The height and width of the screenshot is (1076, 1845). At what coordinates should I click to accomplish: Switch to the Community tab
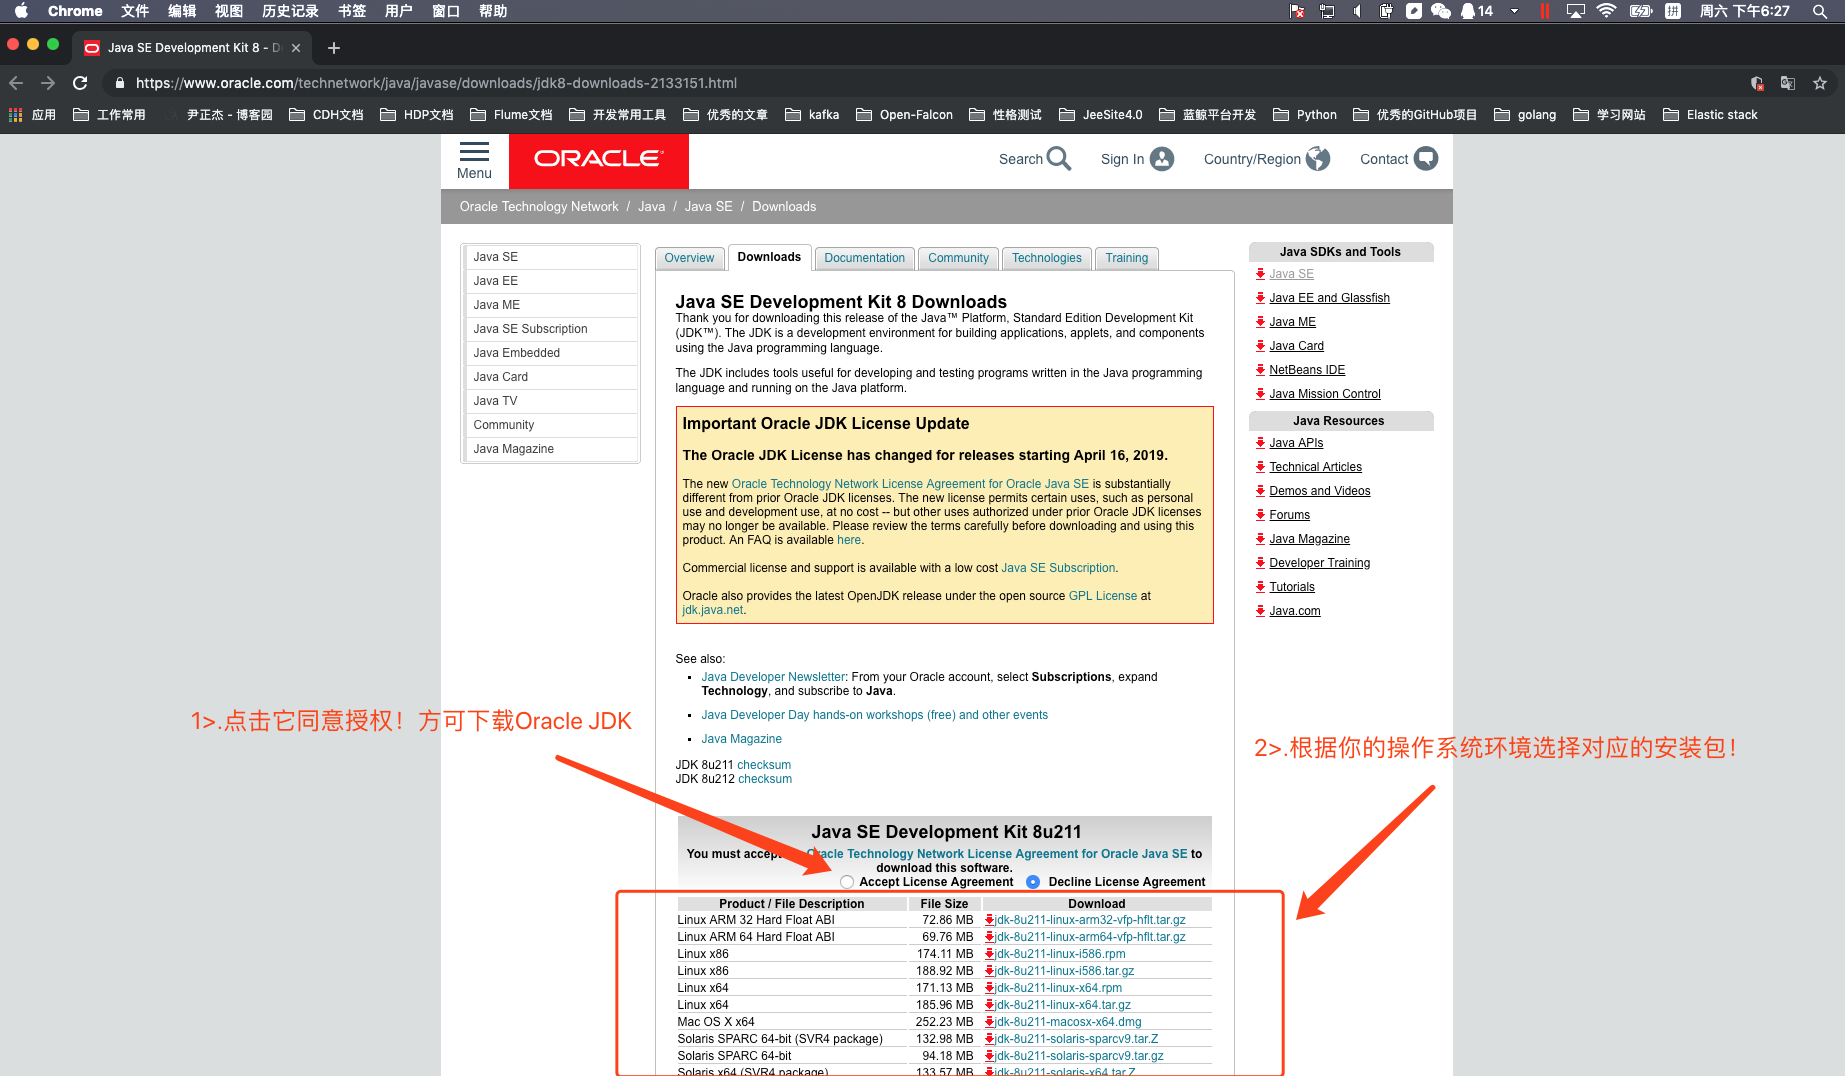tap(958, 258)
